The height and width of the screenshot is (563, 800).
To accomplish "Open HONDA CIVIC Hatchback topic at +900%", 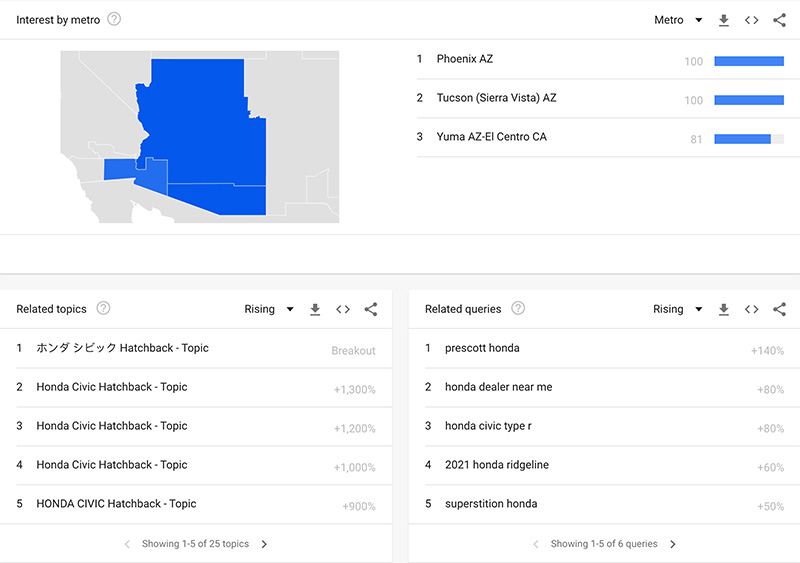I will [x=196, y=504].
